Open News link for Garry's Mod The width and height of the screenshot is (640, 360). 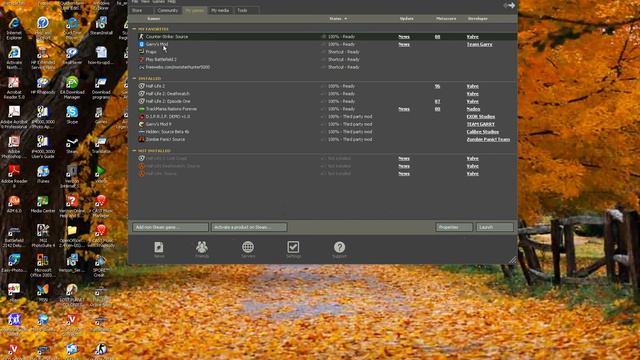click(404, 44)
